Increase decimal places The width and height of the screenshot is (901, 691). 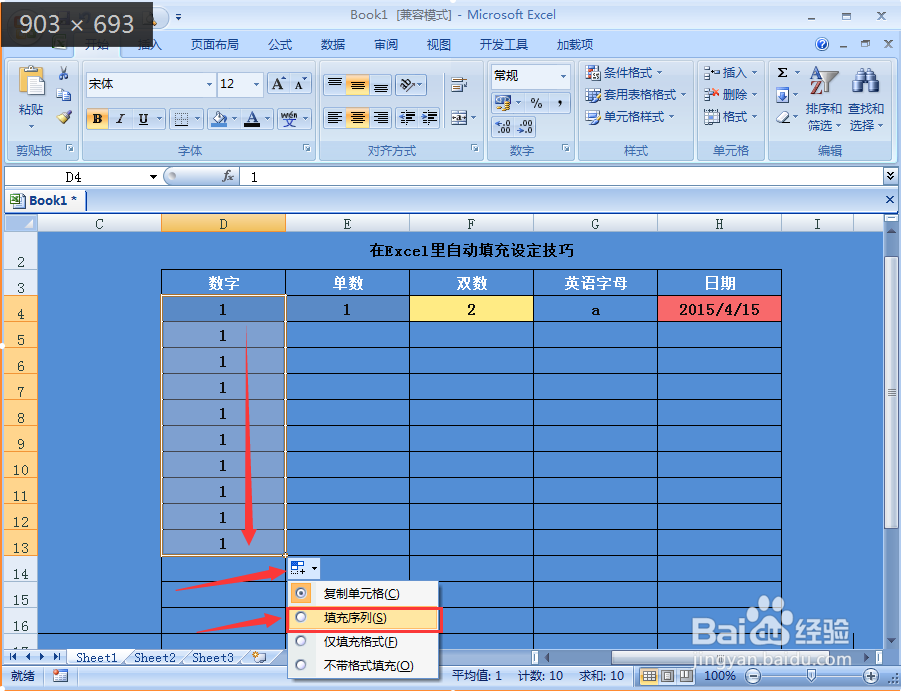[x=503, y=126]
